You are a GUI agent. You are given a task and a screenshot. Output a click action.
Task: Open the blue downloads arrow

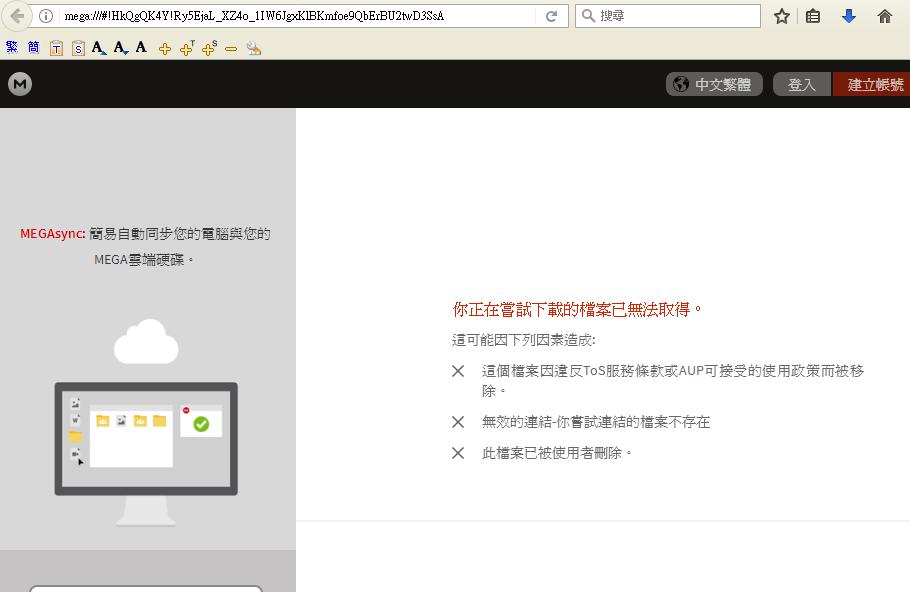(848, 16)
